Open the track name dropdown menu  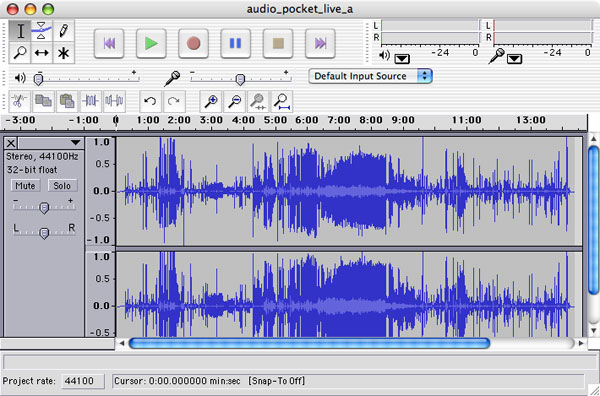pos(76,143)
